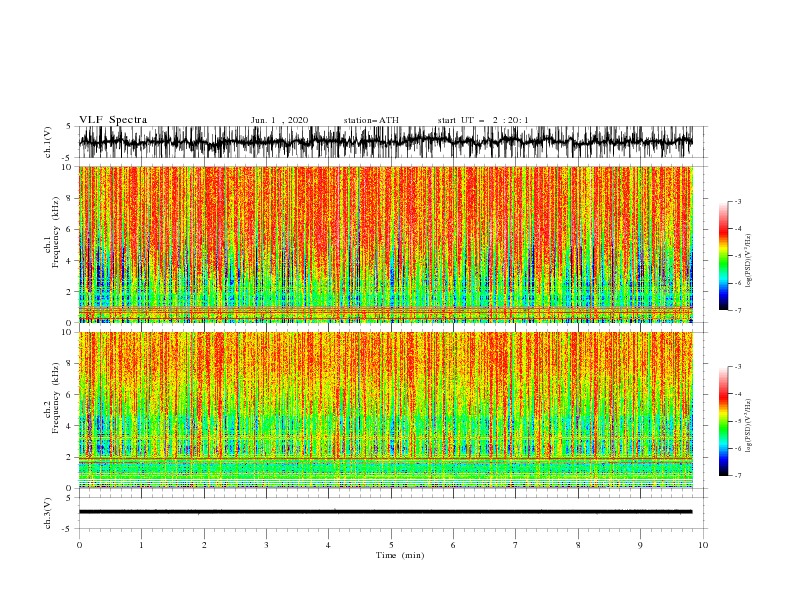Screen dimensions: 792x612
Task: Click the ch.1 spectrogram color bar
Action: point(723,256)
